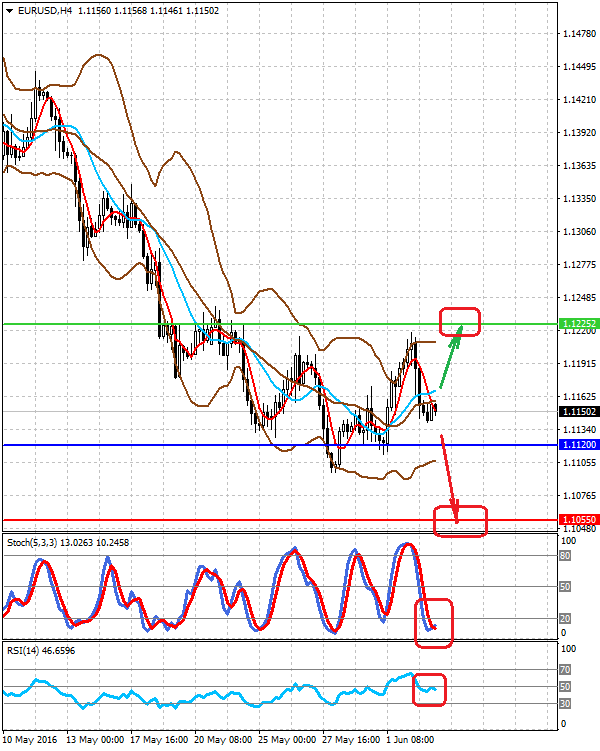Click price scale value 1.14210
The width and height of the screenshot is (600, 751).
(579, 100)
